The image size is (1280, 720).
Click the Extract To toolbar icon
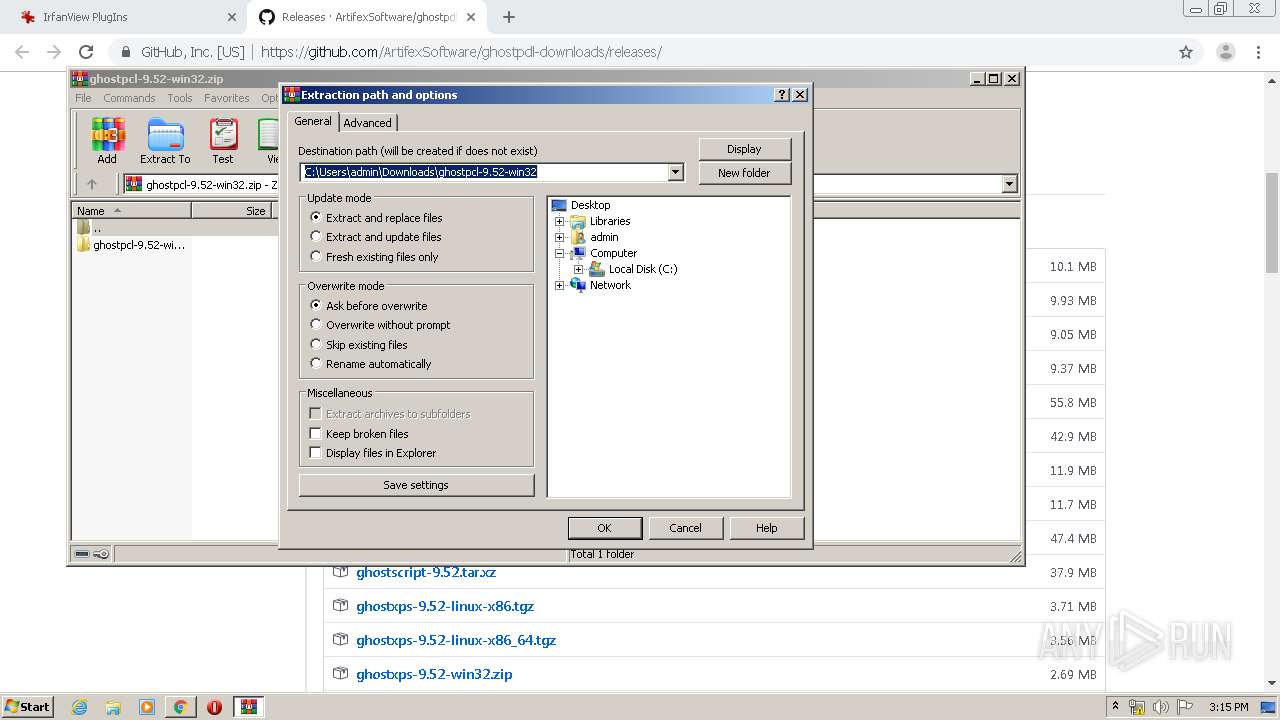point(165,141)
